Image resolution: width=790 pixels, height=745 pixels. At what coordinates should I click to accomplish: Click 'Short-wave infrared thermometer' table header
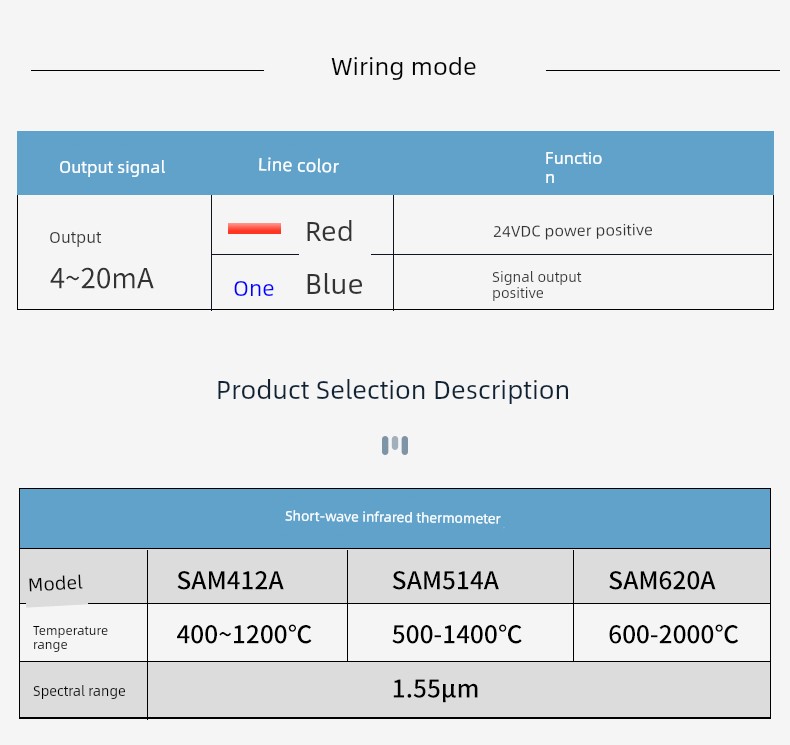coord(394,518)
